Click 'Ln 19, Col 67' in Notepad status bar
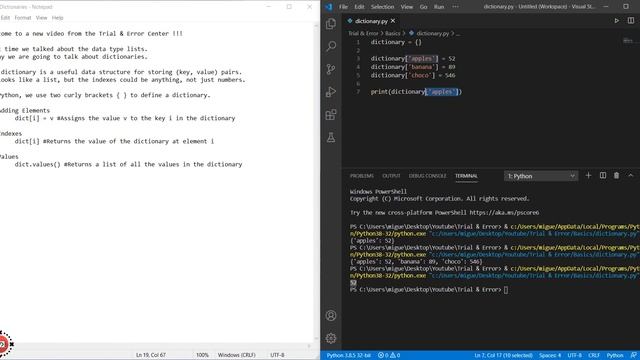 coord(151,355)
